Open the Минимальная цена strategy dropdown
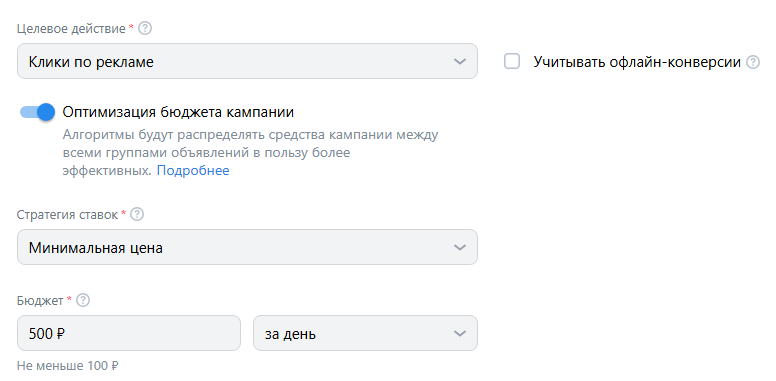The width and height of the screenshot is (776, 381). 247,247
